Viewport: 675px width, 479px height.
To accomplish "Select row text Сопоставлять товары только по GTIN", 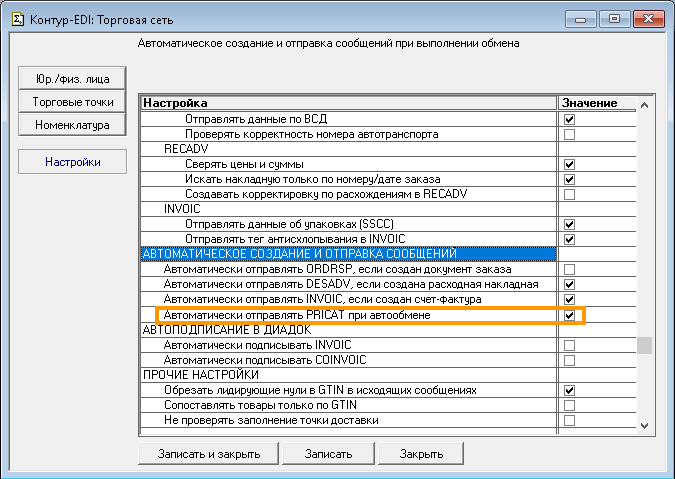I will point(260,405).
